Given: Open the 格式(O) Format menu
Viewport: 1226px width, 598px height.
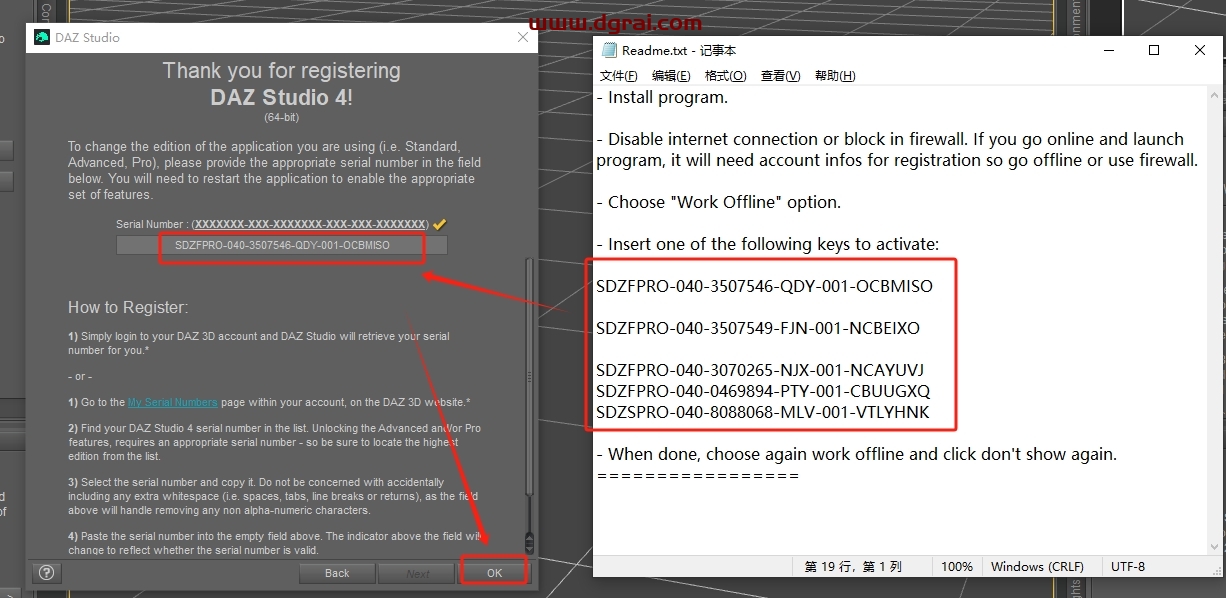Looking at the screenshot, I should pyautogui.click(x=725, y=76).
